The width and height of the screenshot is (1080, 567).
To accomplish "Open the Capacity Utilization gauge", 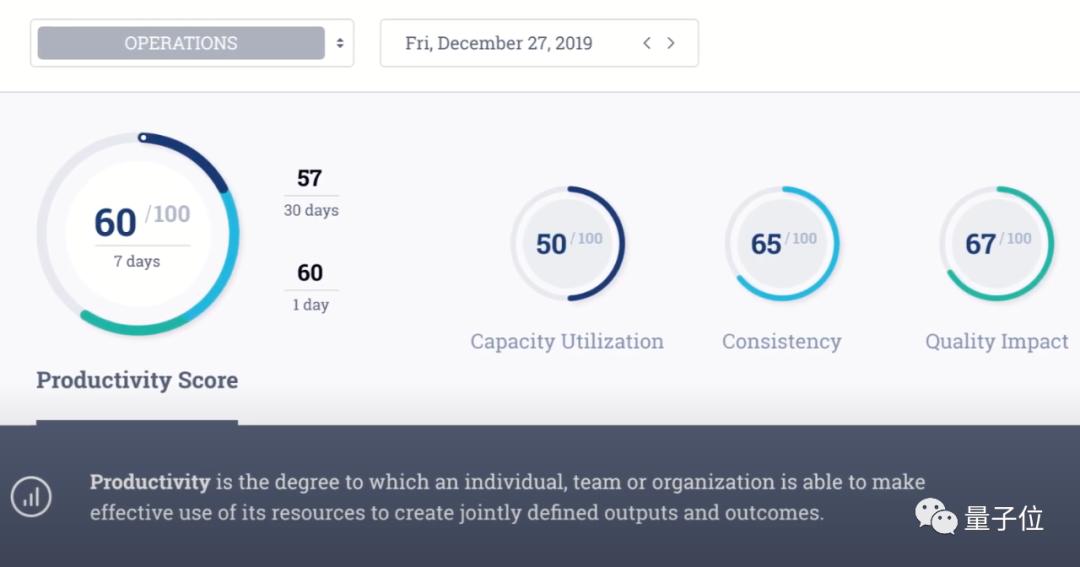I will pyautogui.click(x=567, y=243).
